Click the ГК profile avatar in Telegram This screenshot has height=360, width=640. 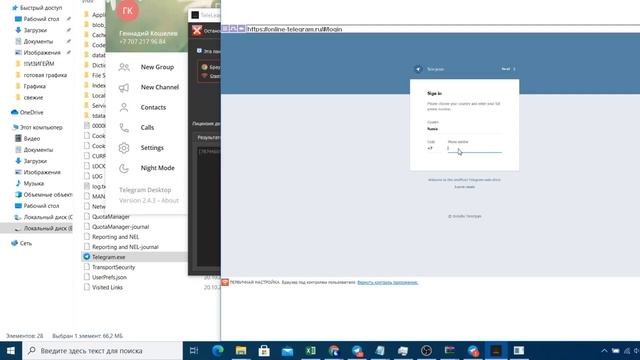[128, 11]
